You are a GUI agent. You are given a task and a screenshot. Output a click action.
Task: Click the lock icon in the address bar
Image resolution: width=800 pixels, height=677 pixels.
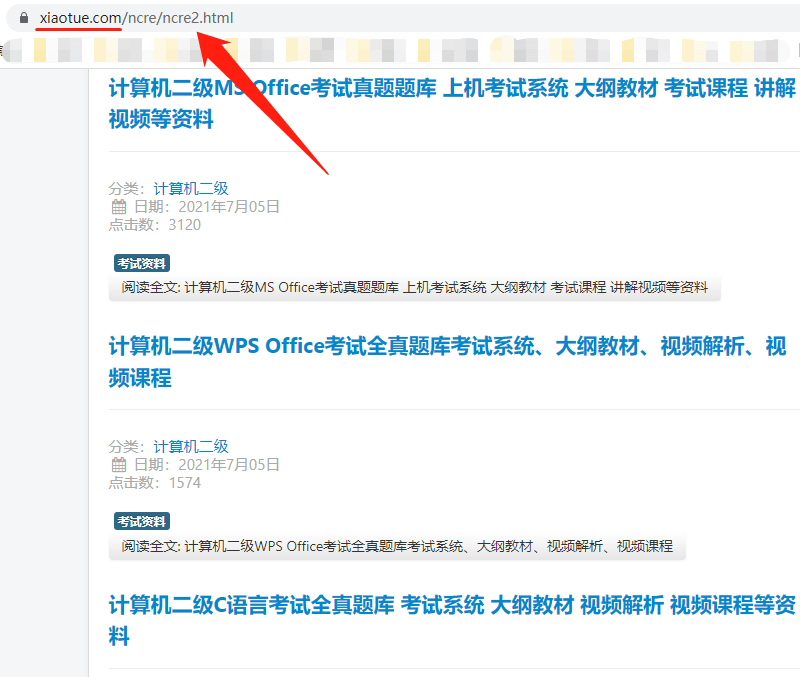pyautogui.click(x=23, y=18)
